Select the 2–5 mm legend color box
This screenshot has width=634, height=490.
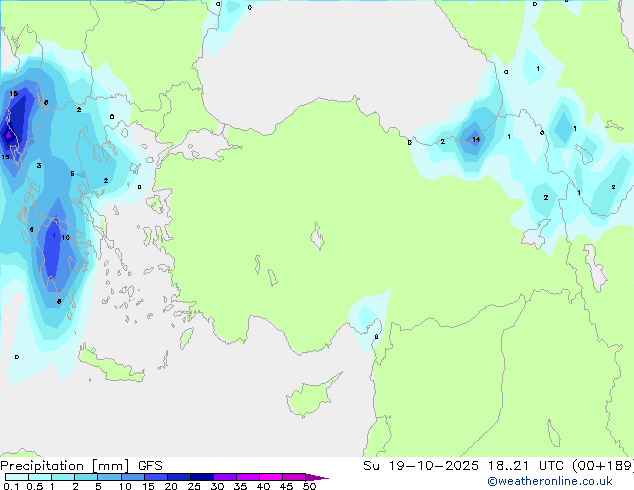pos(86,477)
